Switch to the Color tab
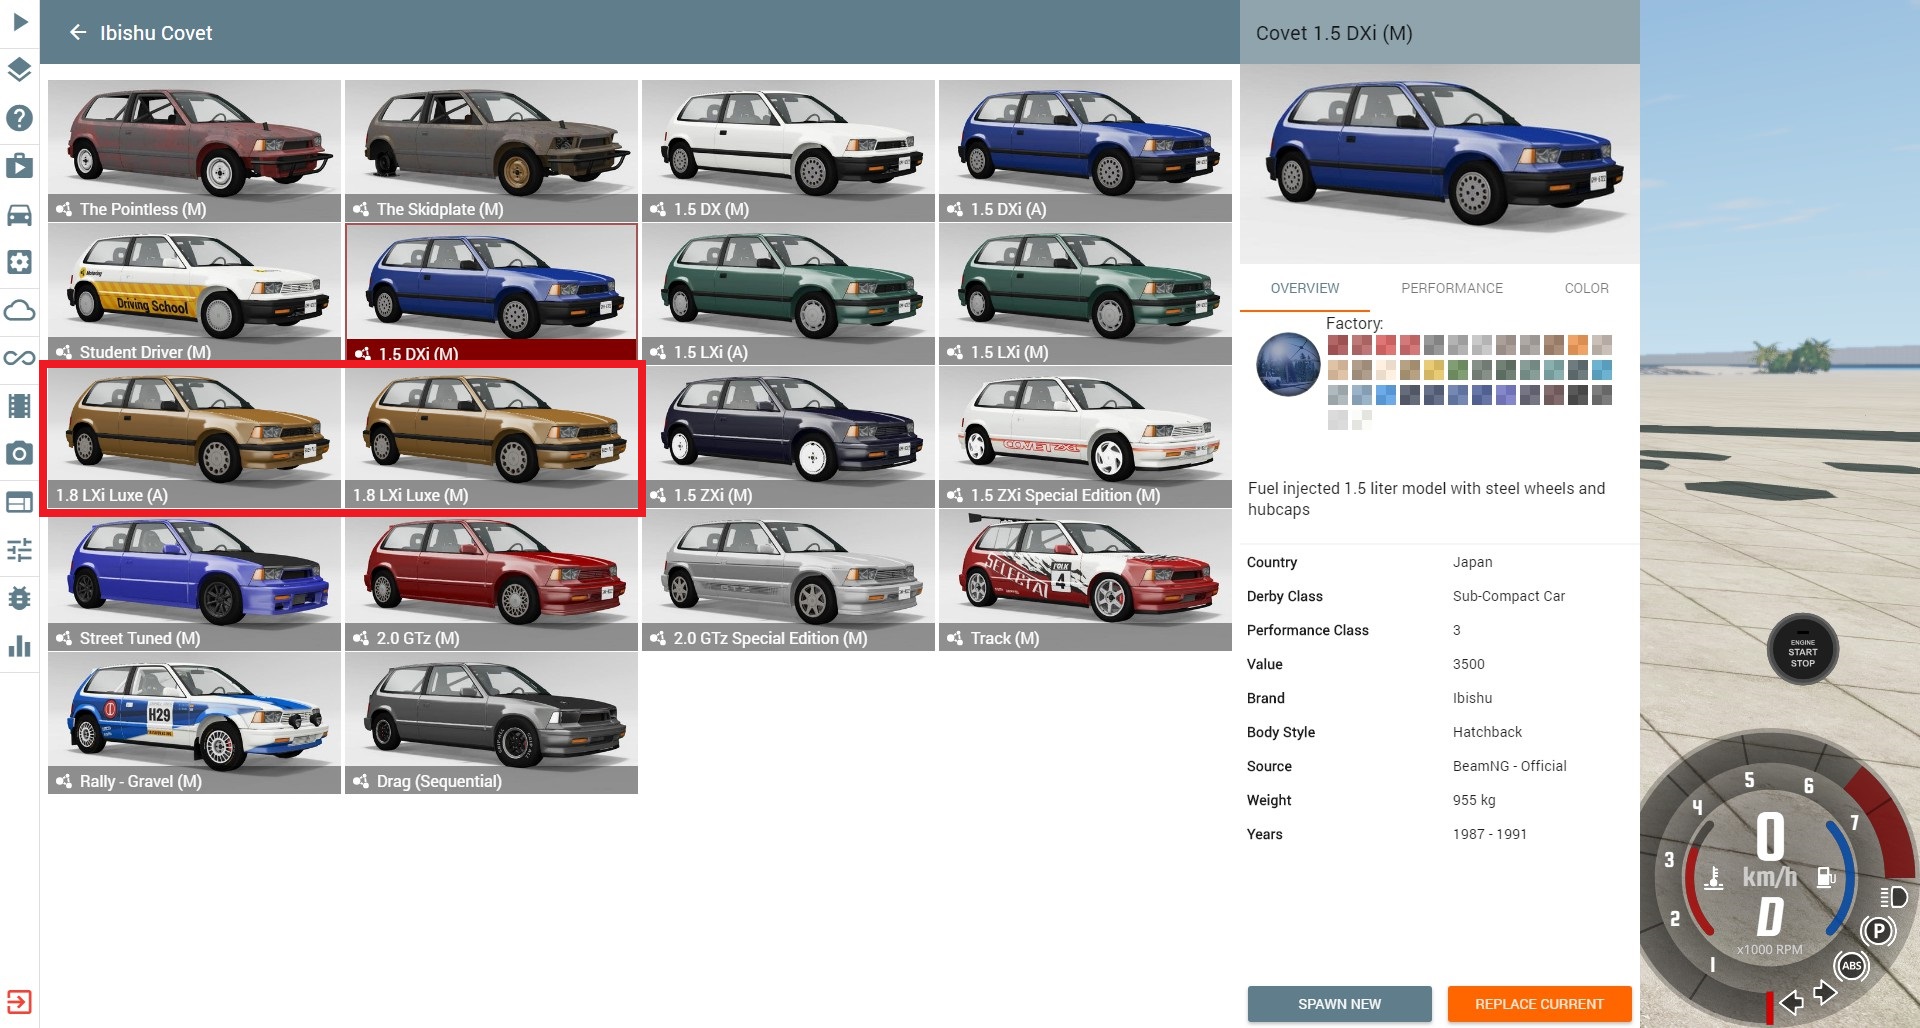1920x1028 pixels. pyautogui.click(x=1587, y=288)
